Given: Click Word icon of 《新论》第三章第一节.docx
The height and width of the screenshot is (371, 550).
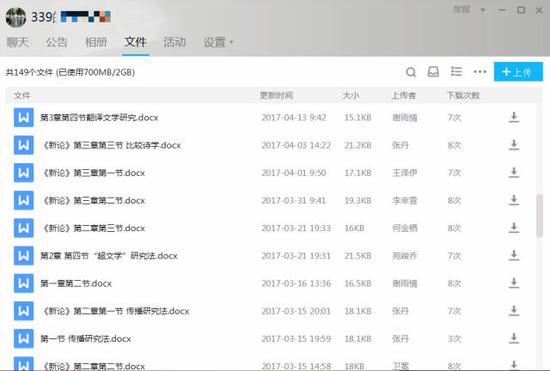Looking at the screenshot, I should [x=24, y=173].
